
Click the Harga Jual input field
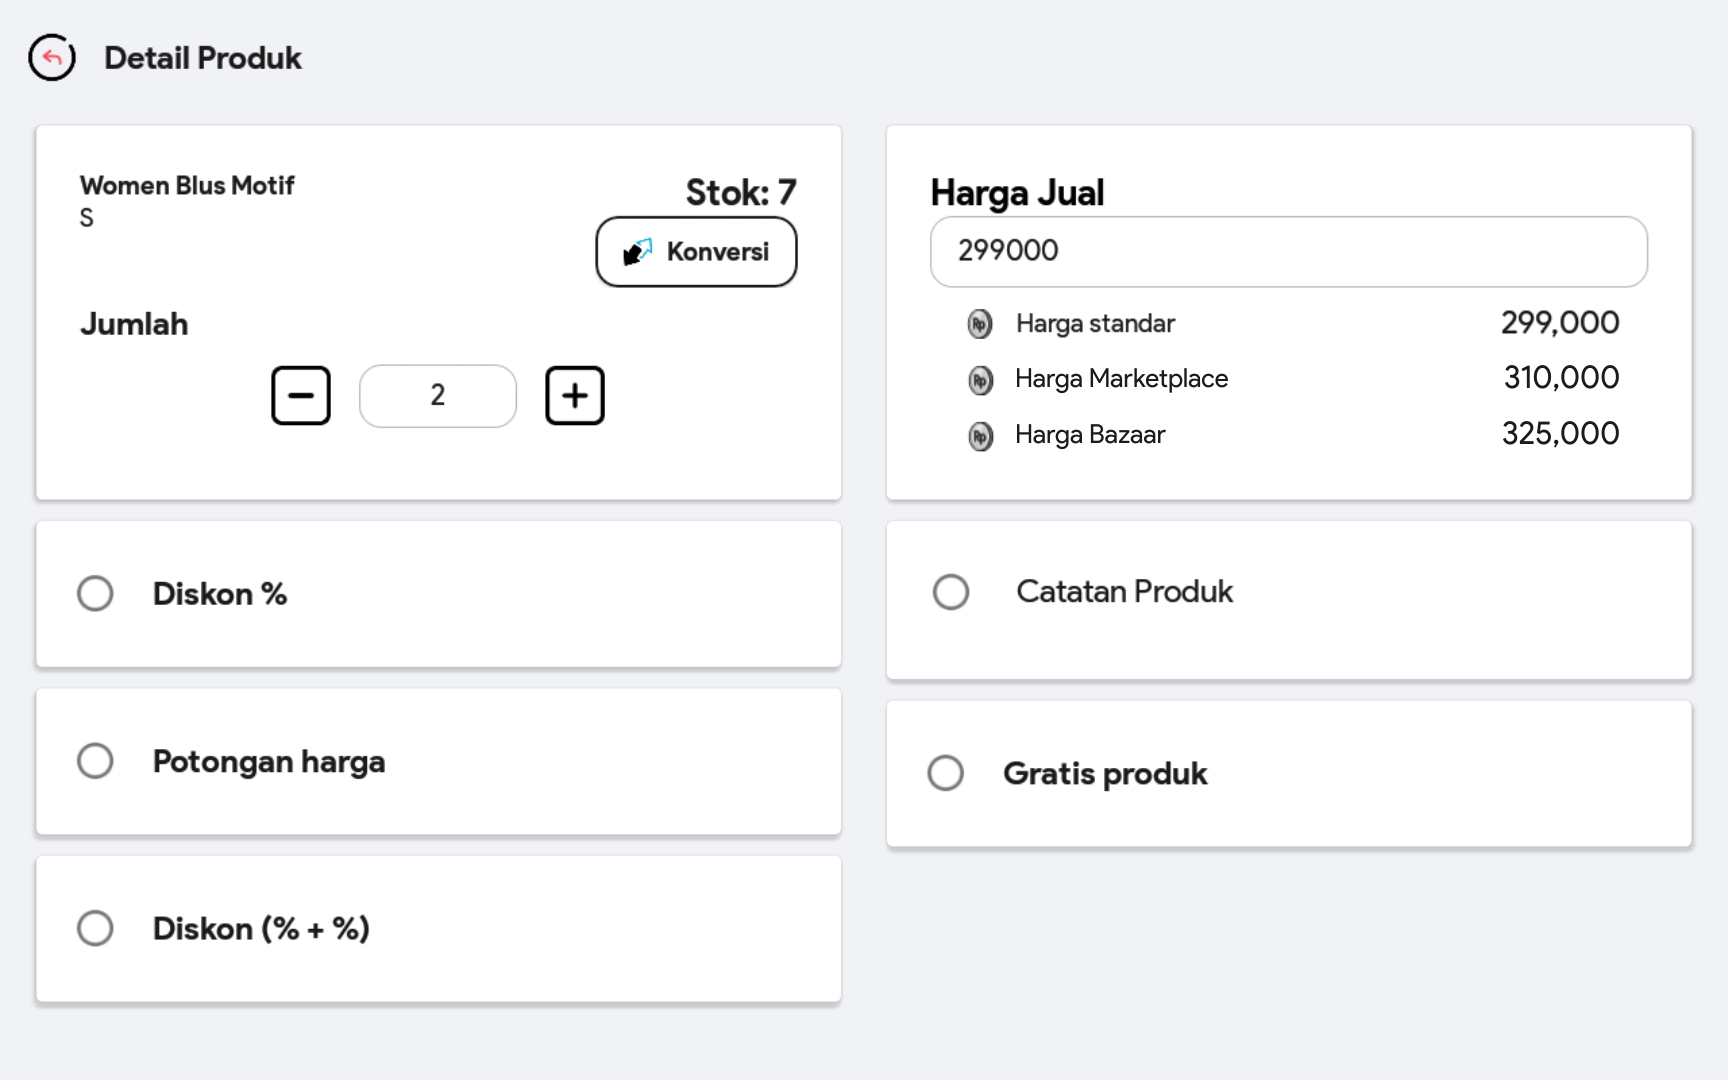(1288, 251)
